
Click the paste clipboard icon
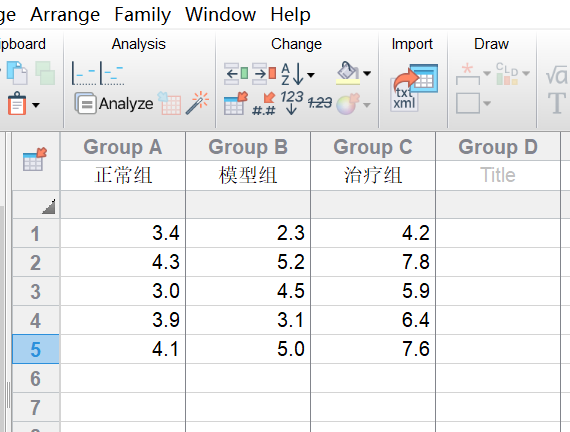click(x=17, y=104)
